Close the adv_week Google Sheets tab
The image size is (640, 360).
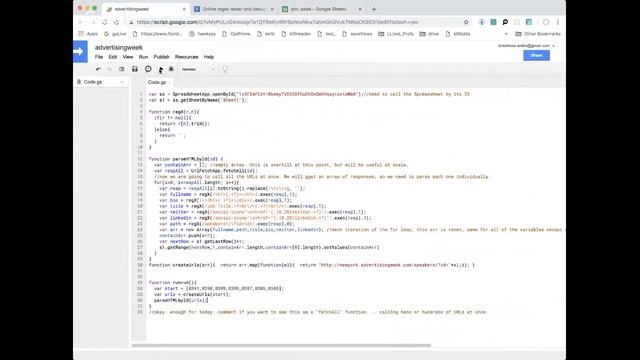360,9
